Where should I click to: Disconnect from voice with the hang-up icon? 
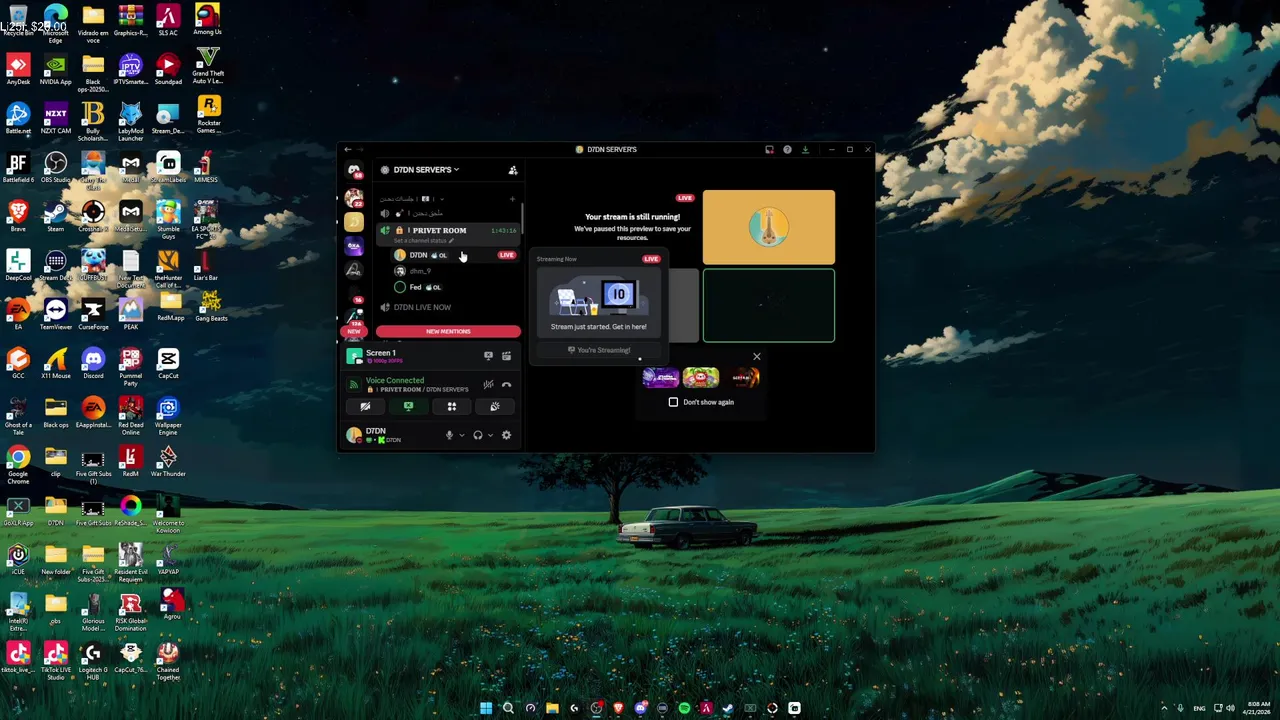pos(506,384)
